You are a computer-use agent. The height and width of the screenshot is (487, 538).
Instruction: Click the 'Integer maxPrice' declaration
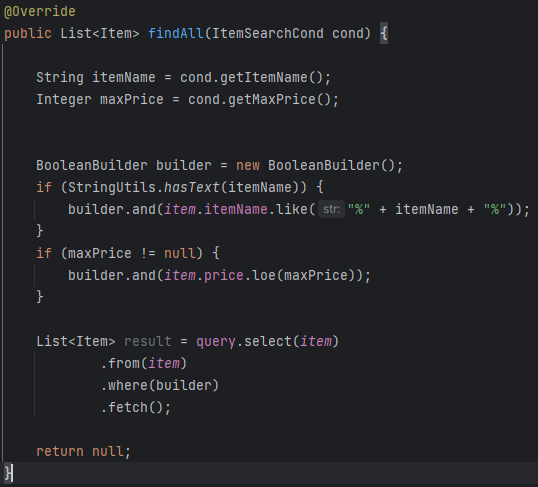point(100,100)
